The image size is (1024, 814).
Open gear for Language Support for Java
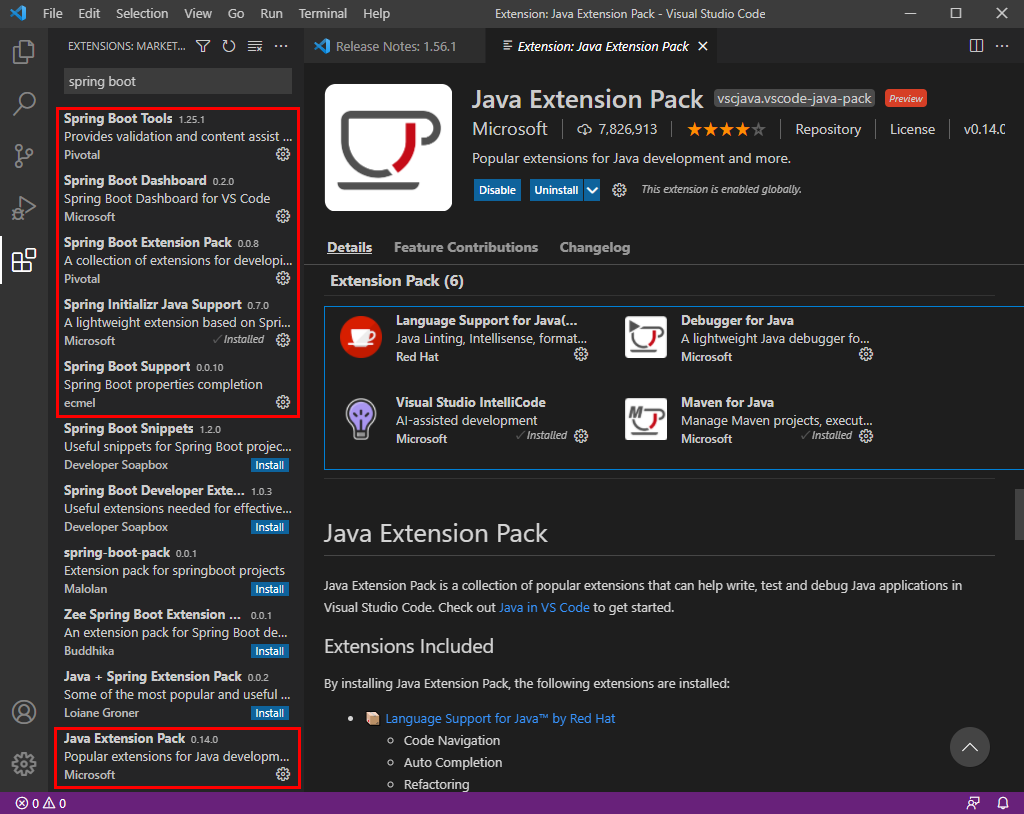click(581, 354)
